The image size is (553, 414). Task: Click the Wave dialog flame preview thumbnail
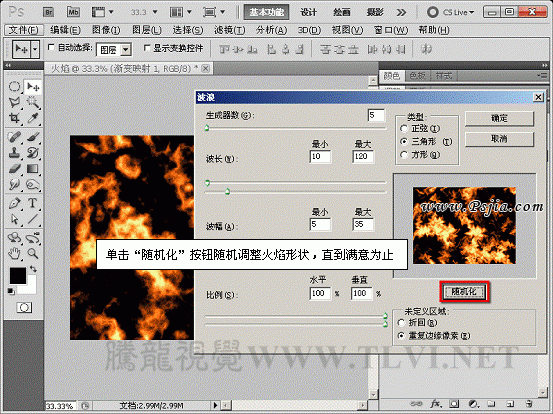[x=464, y=226]
